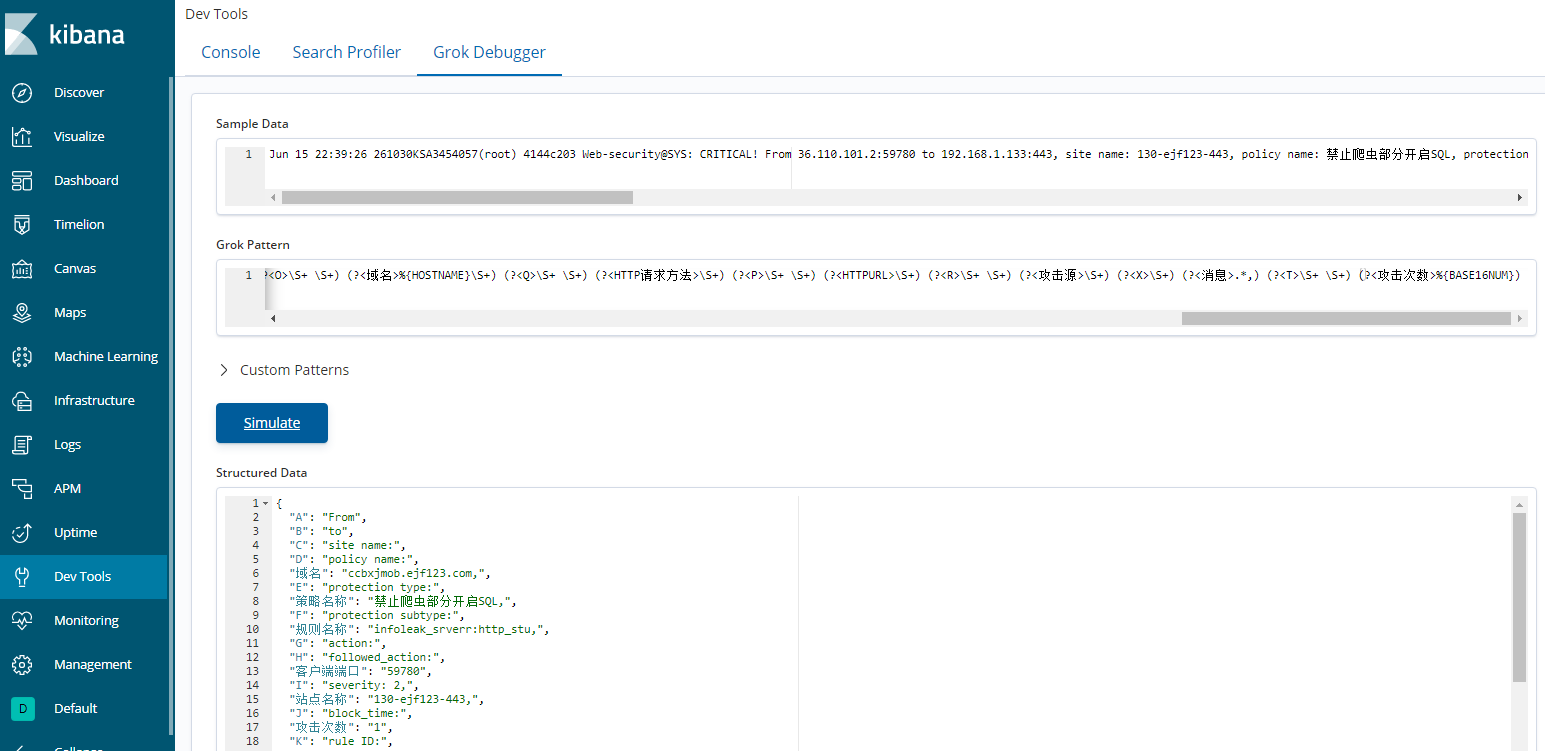Open Discover compass icon

(x=22, y=92)
